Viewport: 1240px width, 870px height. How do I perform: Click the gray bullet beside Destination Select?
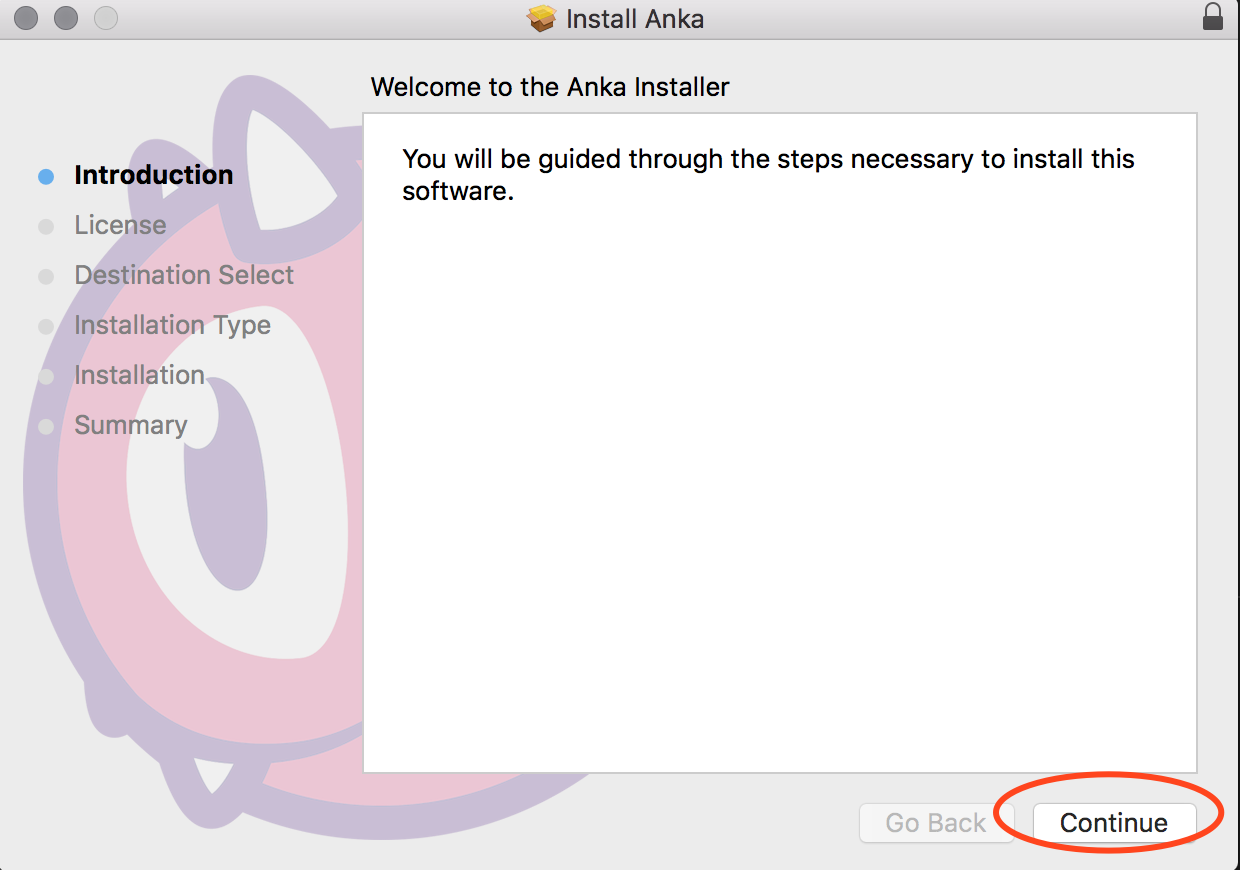[x=46, y=276]
